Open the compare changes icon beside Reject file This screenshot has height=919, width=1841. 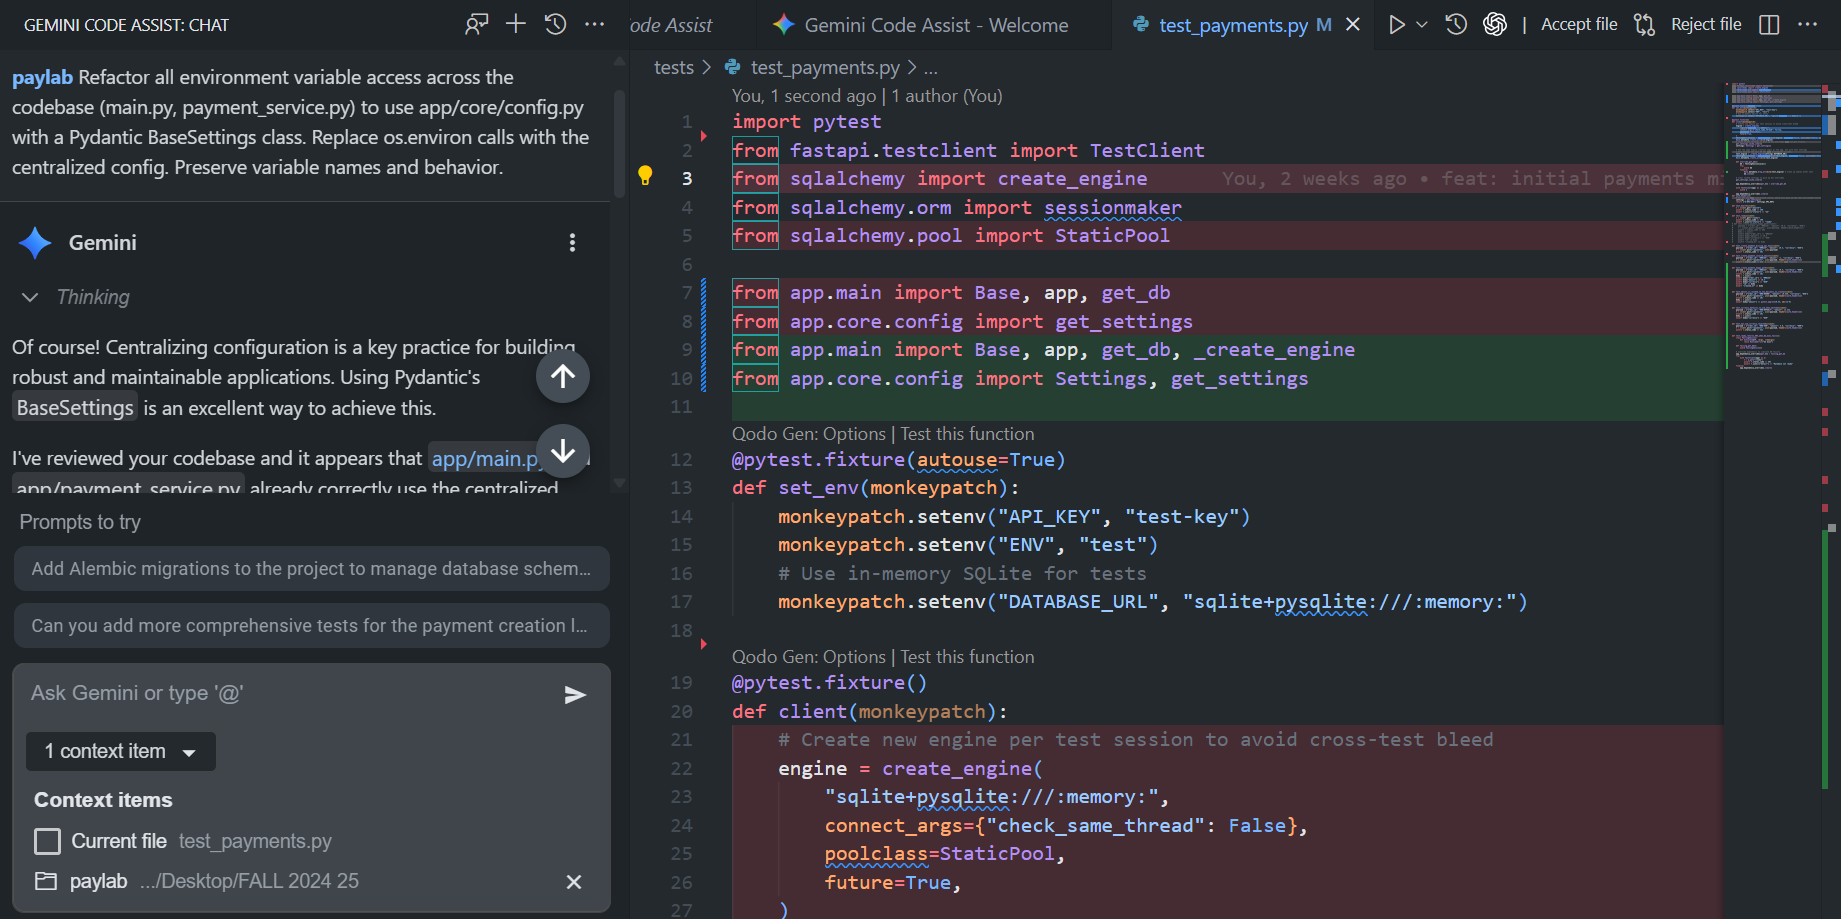point(1643,23)
